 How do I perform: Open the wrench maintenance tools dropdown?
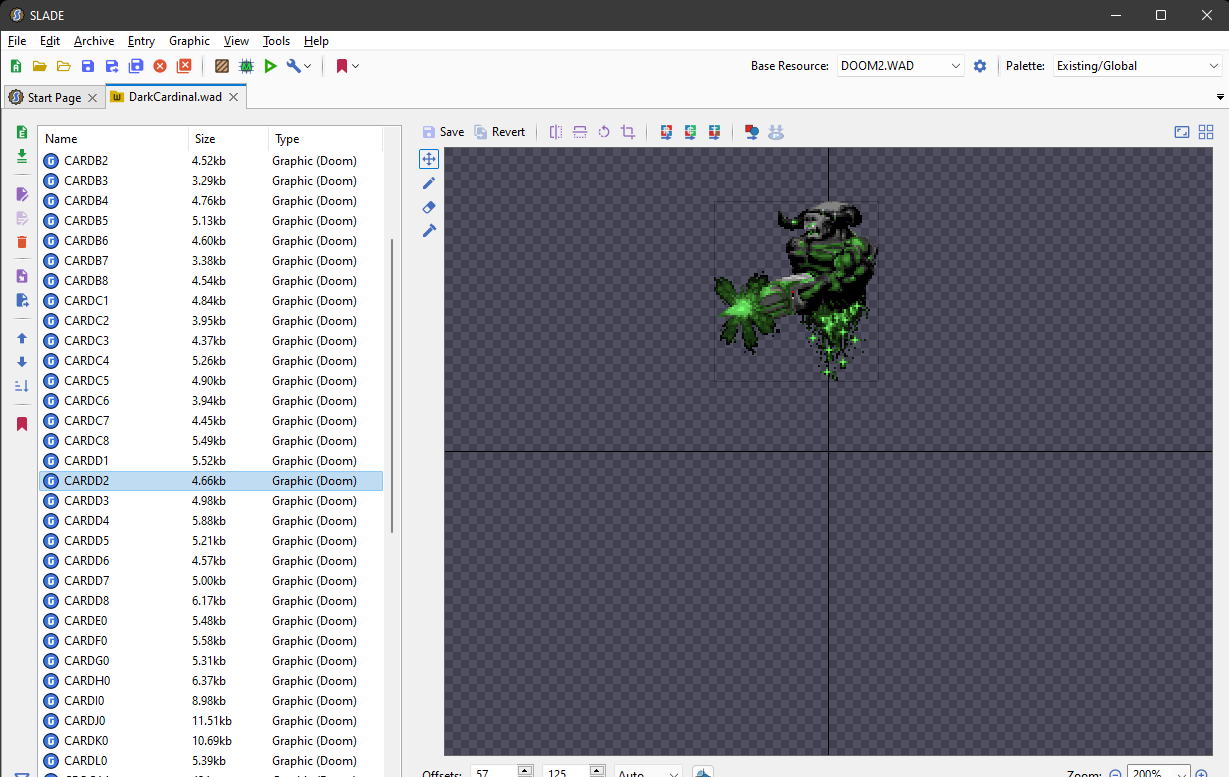299,66
